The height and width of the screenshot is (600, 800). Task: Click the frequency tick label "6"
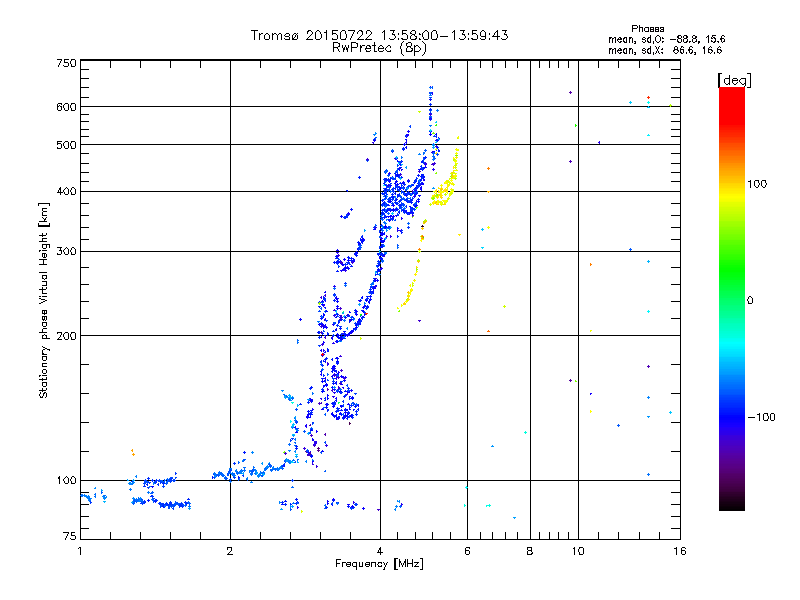click(467, 551)
